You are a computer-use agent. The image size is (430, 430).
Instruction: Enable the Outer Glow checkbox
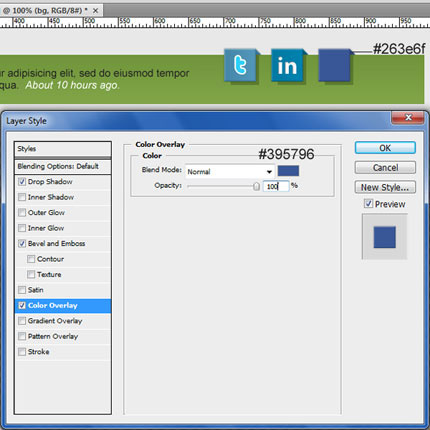point(22,212)
